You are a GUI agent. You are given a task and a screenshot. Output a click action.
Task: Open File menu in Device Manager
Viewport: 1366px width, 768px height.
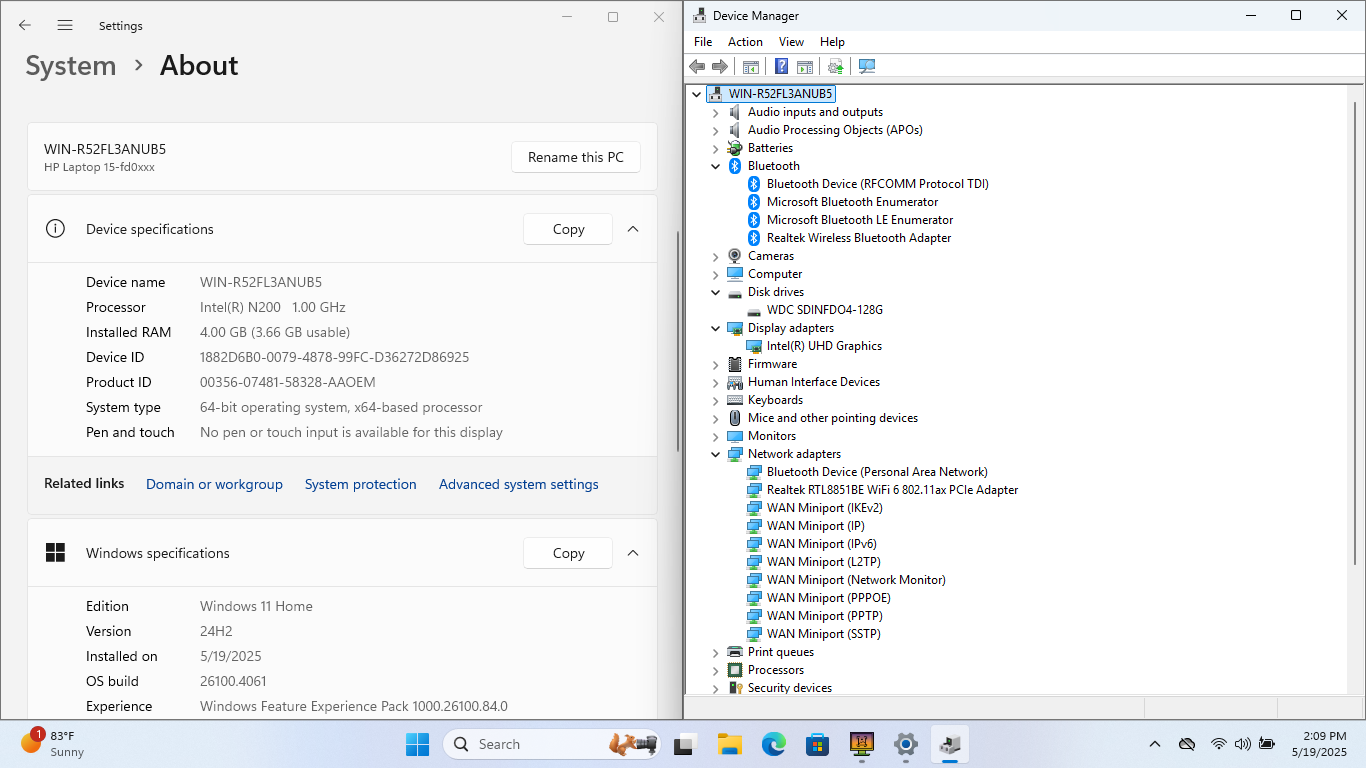pyautogui.click(x=703, y=42)
